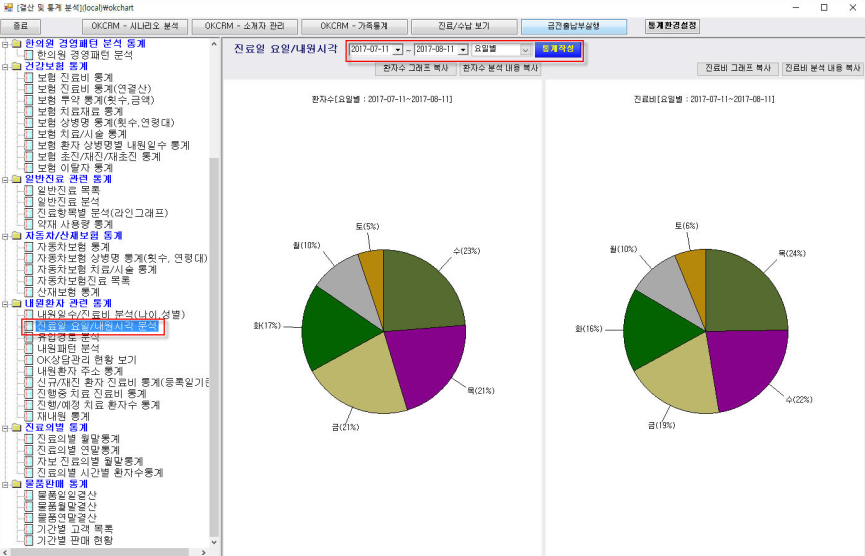
Task: Click the okchart application icon in title bar
Action: (8, 8)
